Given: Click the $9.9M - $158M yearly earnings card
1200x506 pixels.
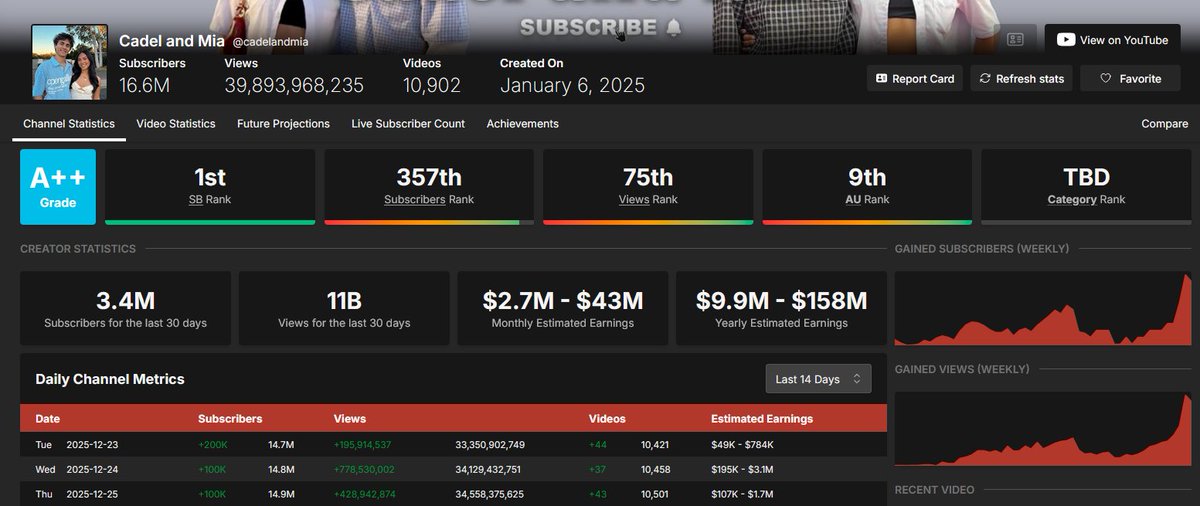Looking at the screenshot, I should click(781, 308).
